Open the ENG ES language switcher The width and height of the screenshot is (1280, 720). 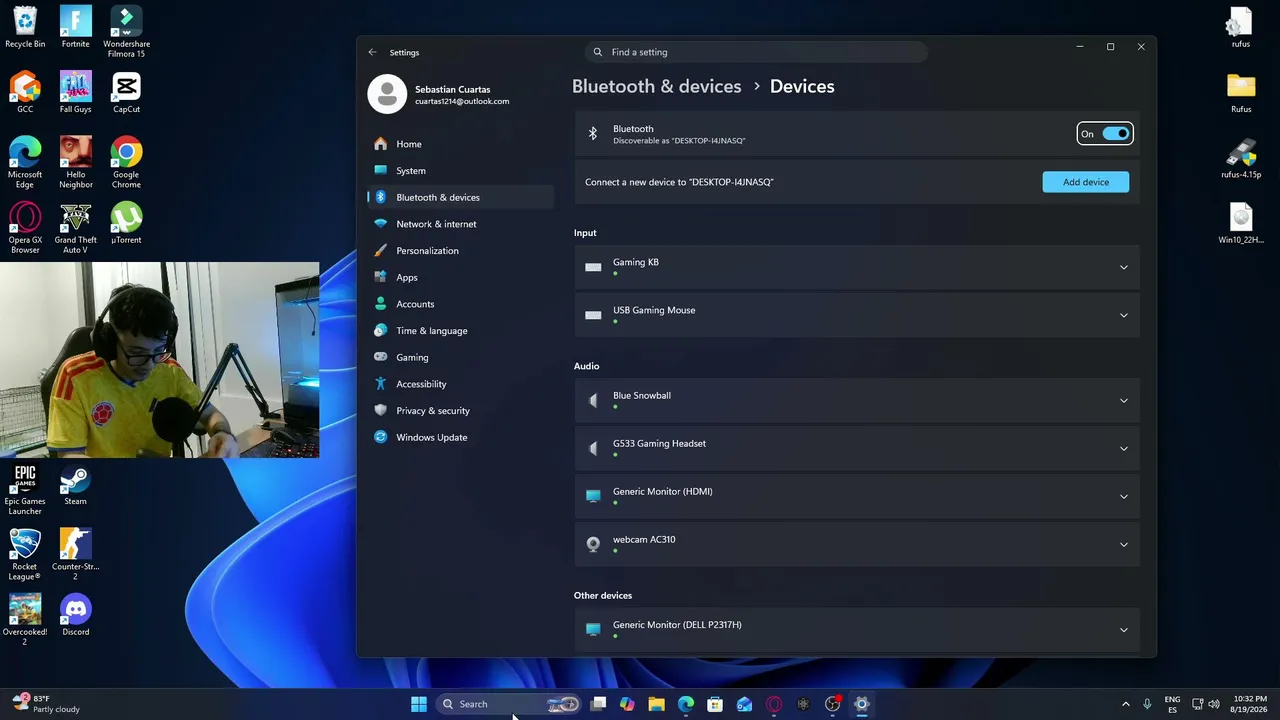click(1172, 704)
